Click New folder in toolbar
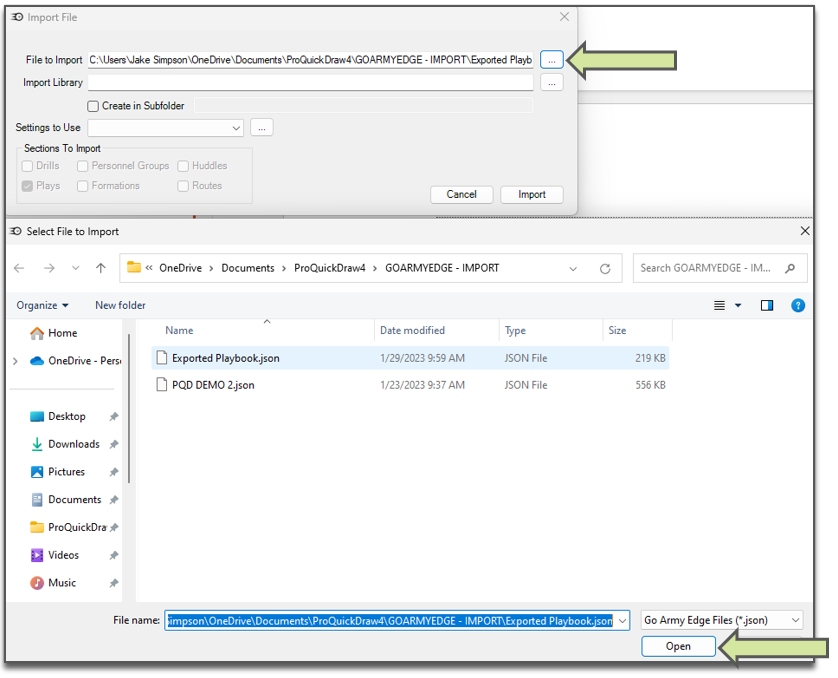This screenshot has height=678, width=838. click(x=120, y=305)
